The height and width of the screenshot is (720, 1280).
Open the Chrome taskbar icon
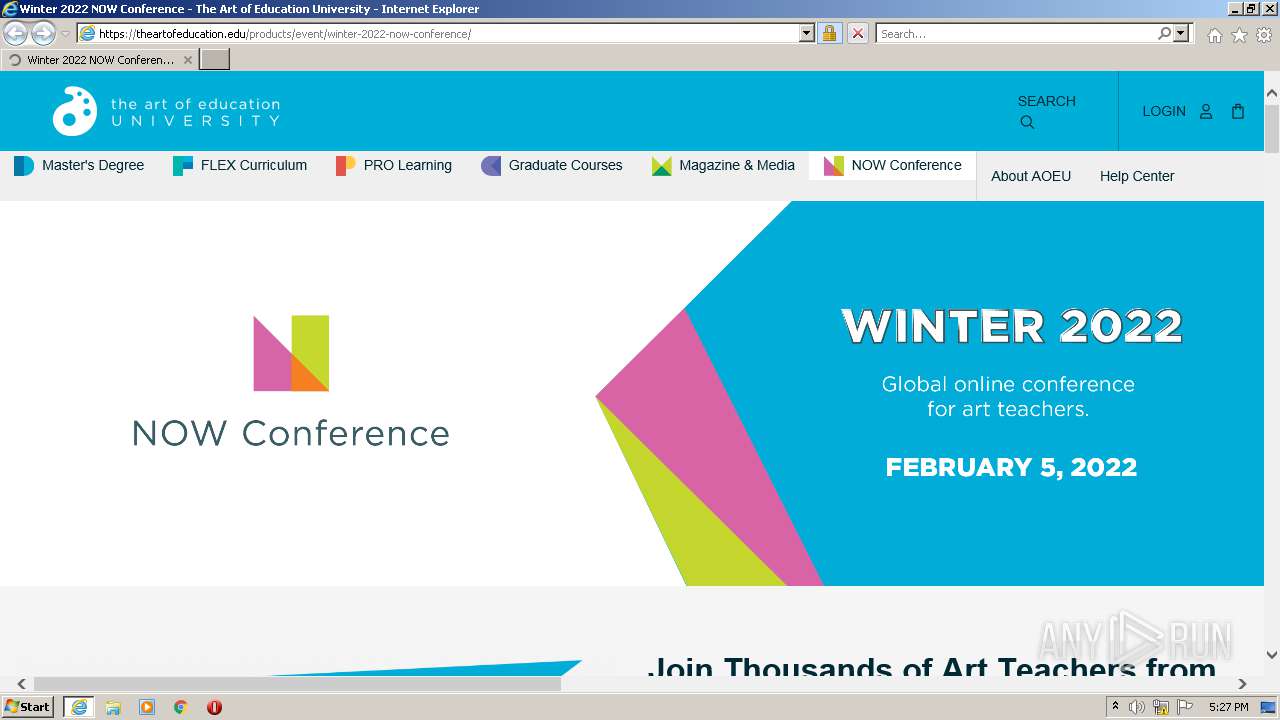tap(181, 707)
